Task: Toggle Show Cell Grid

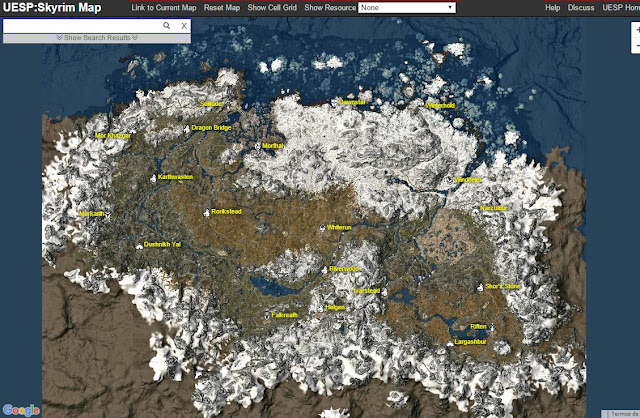Action: click(272, 7)
